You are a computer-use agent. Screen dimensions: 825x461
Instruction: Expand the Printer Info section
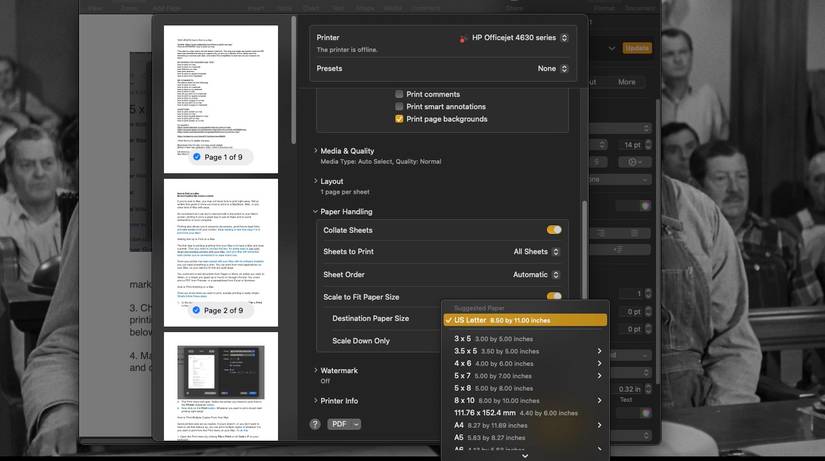[x=316, y=401]
